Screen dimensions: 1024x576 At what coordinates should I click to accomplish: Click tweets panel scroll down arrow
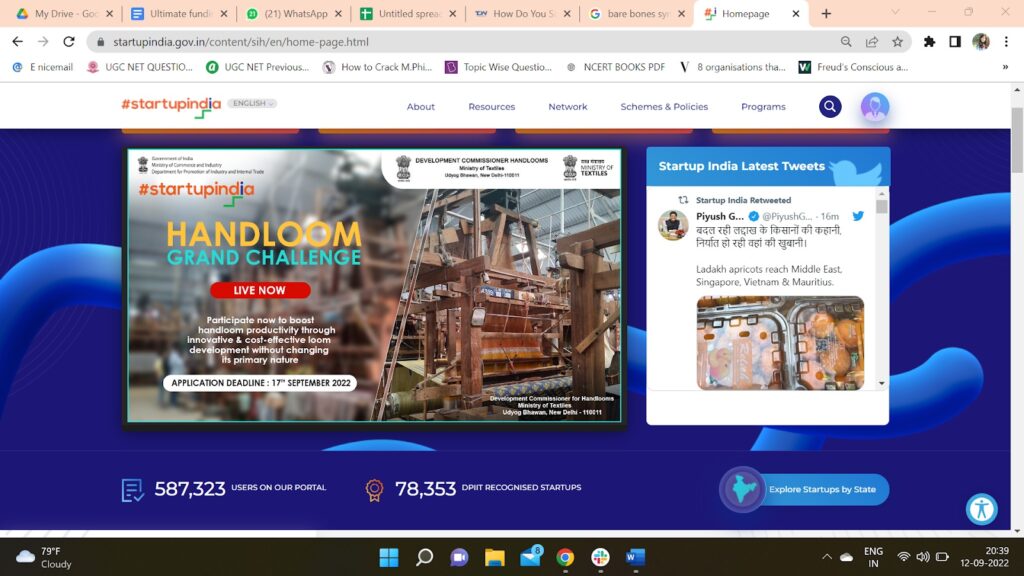click(882, 383)
